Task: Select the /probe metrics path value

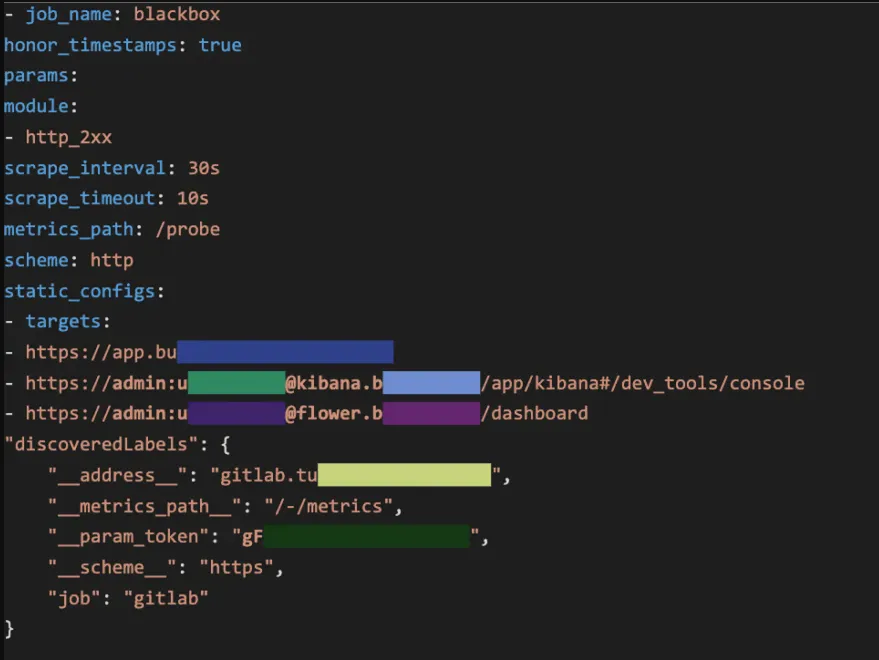Action: [182, 229]
